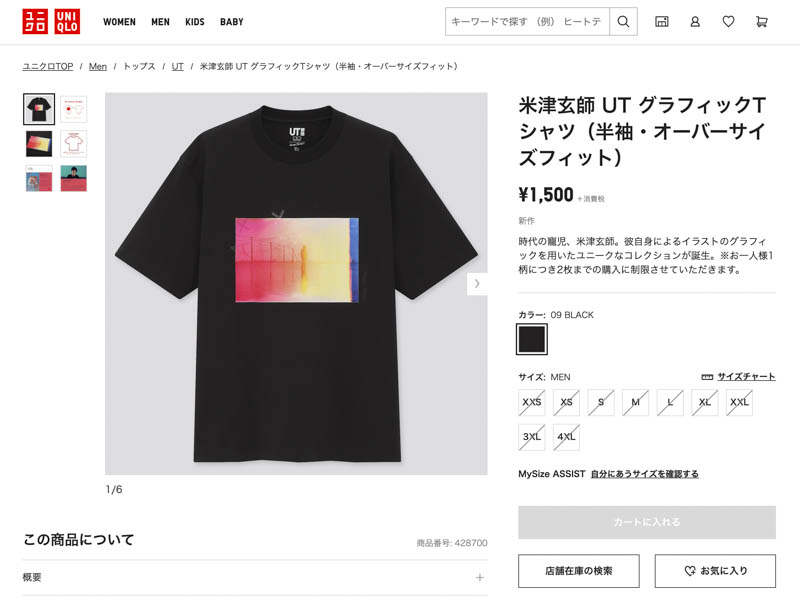Add to favorites with お気に入り button

715,571
